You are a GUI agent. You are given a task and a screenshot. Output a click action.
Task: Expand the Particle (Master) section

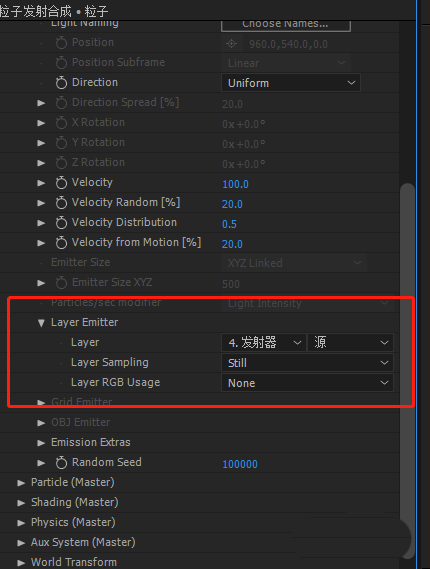pyautogui.click(x=21, y=483)
